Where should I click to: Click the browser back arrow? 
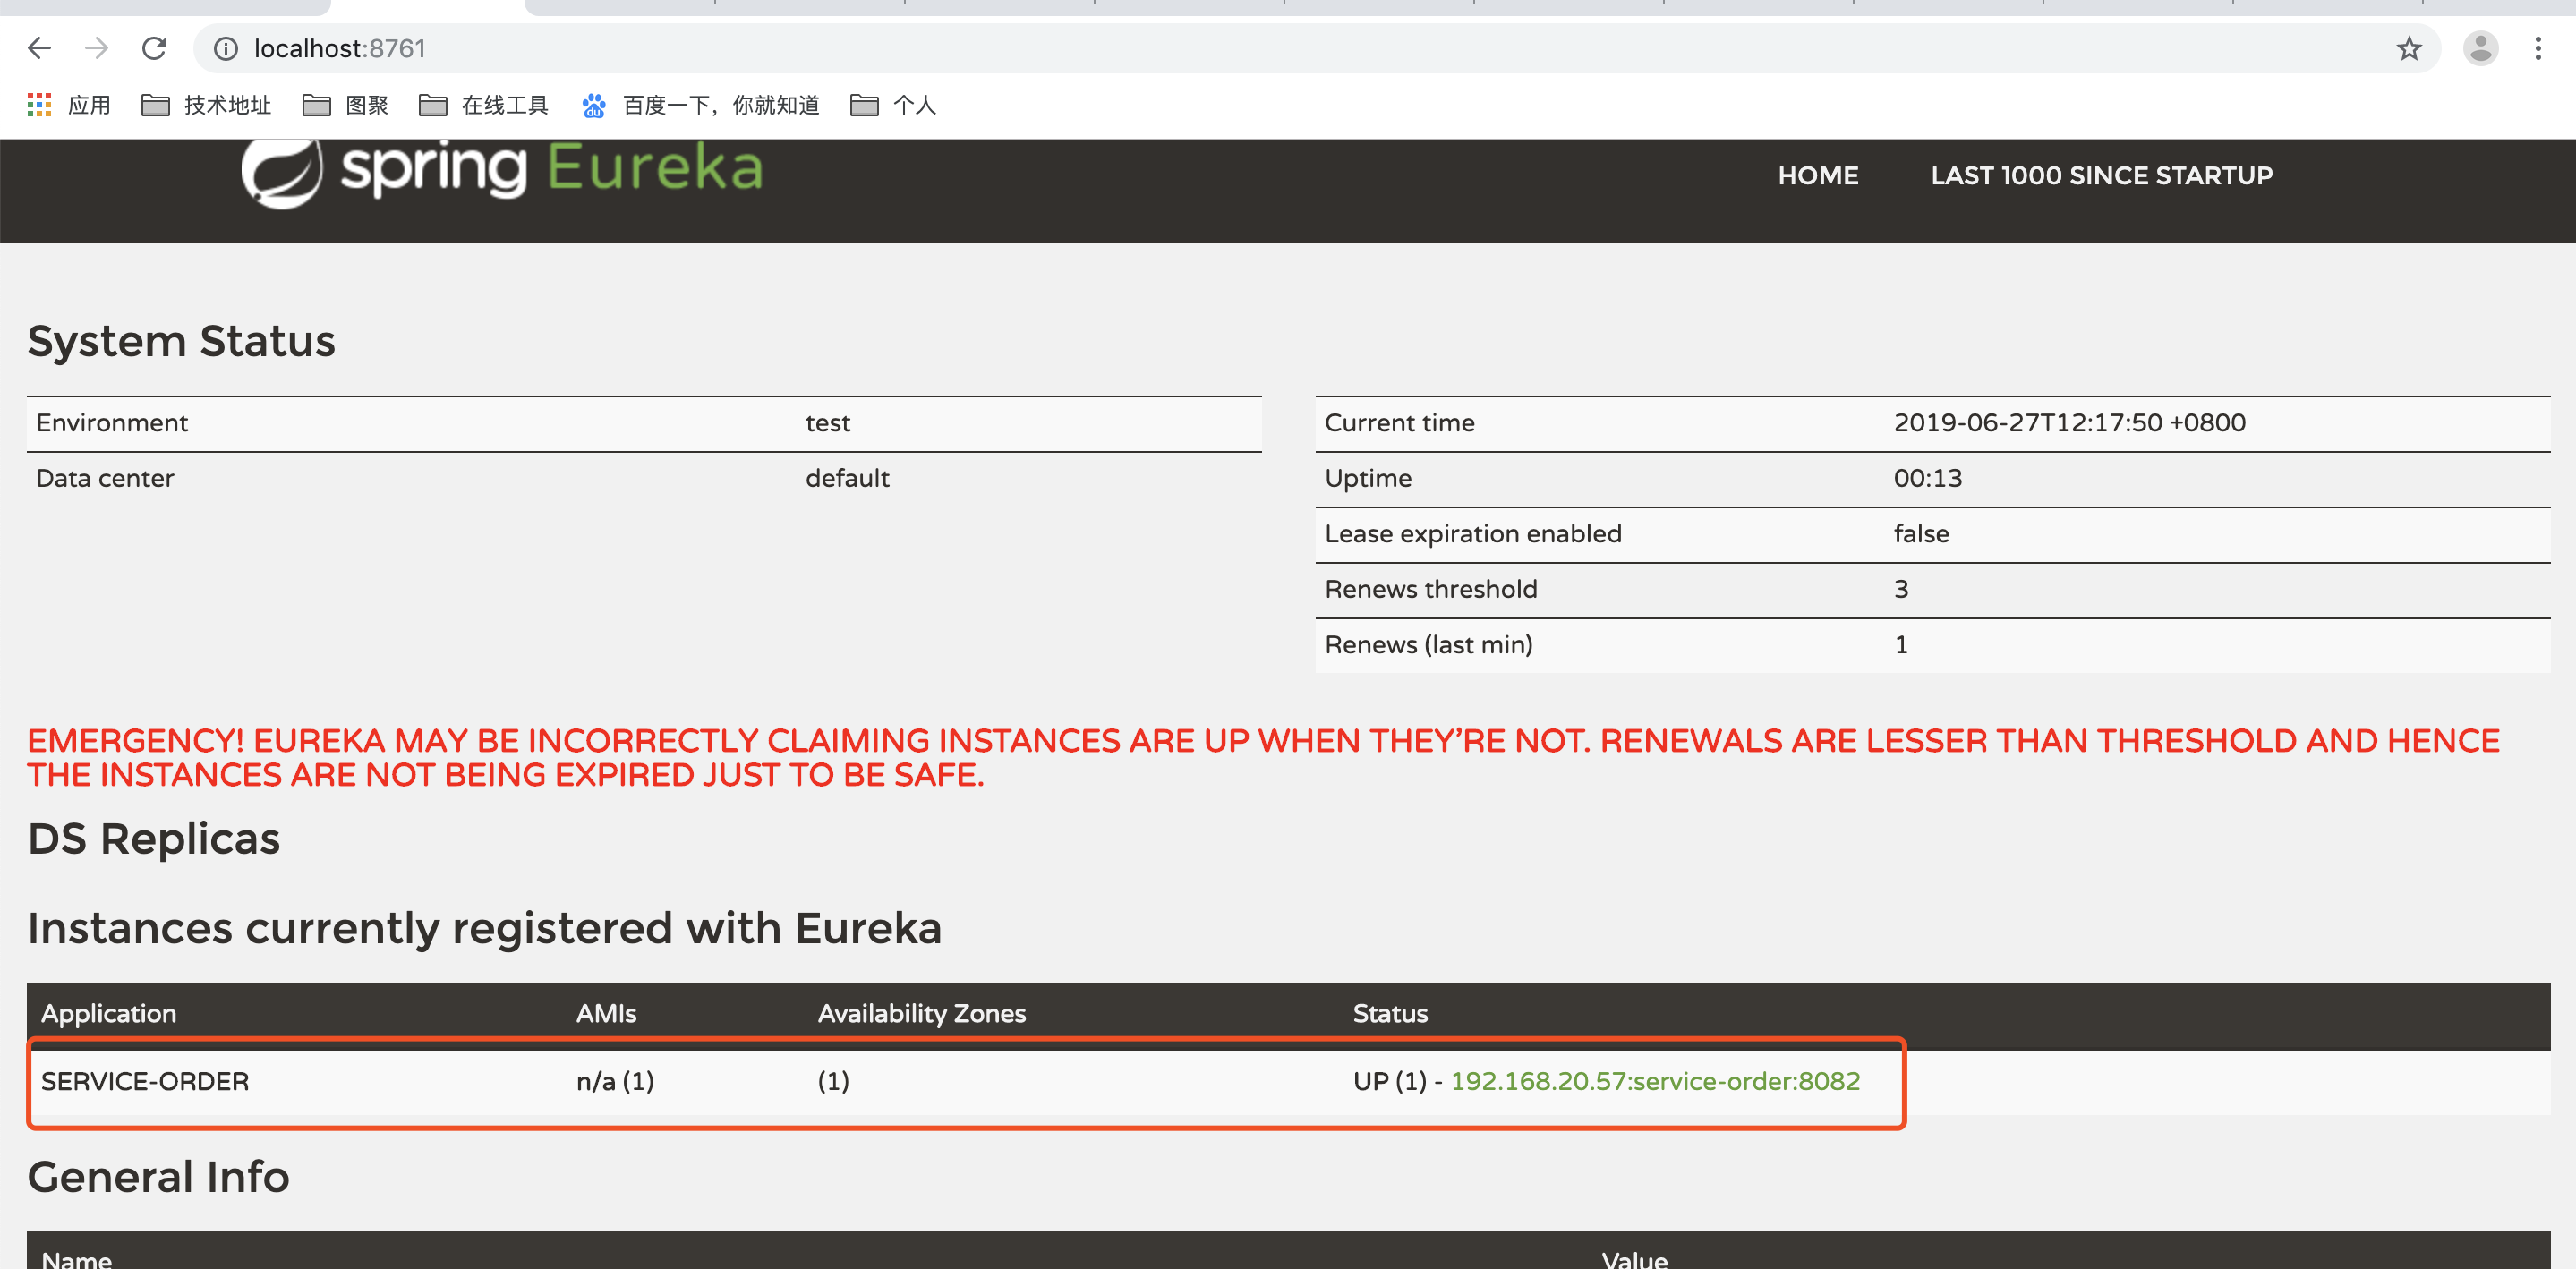coord(39,48)
